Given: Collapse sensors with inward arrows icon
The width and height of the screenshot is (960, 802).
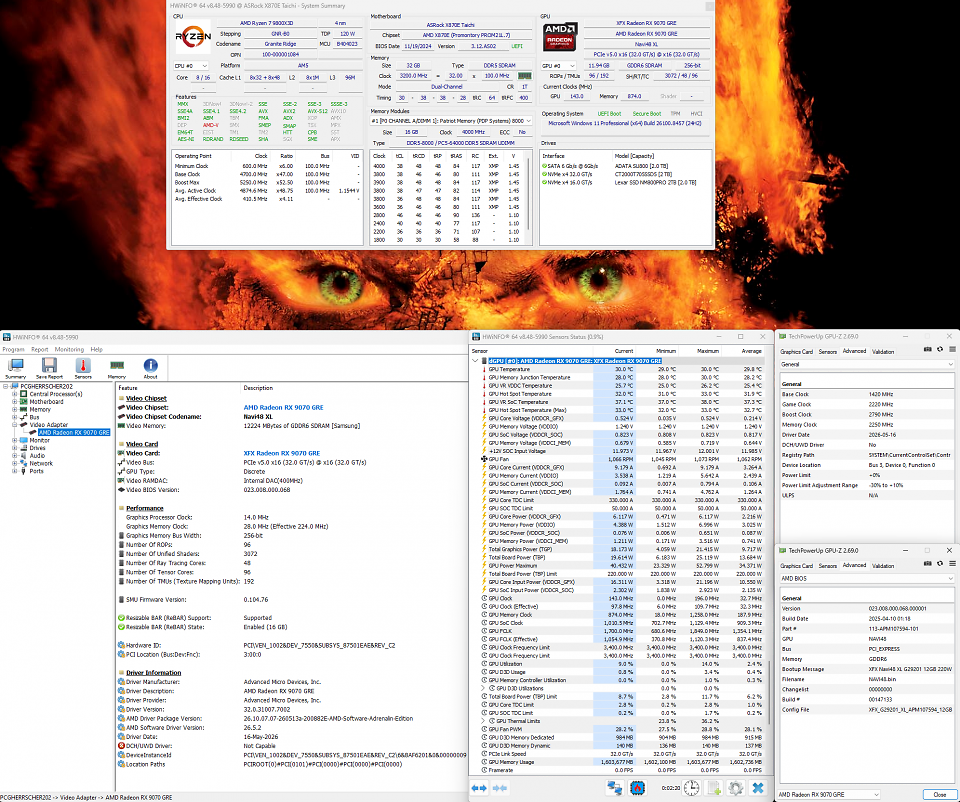Looking at the screenshot, I should tap(499, 788).
